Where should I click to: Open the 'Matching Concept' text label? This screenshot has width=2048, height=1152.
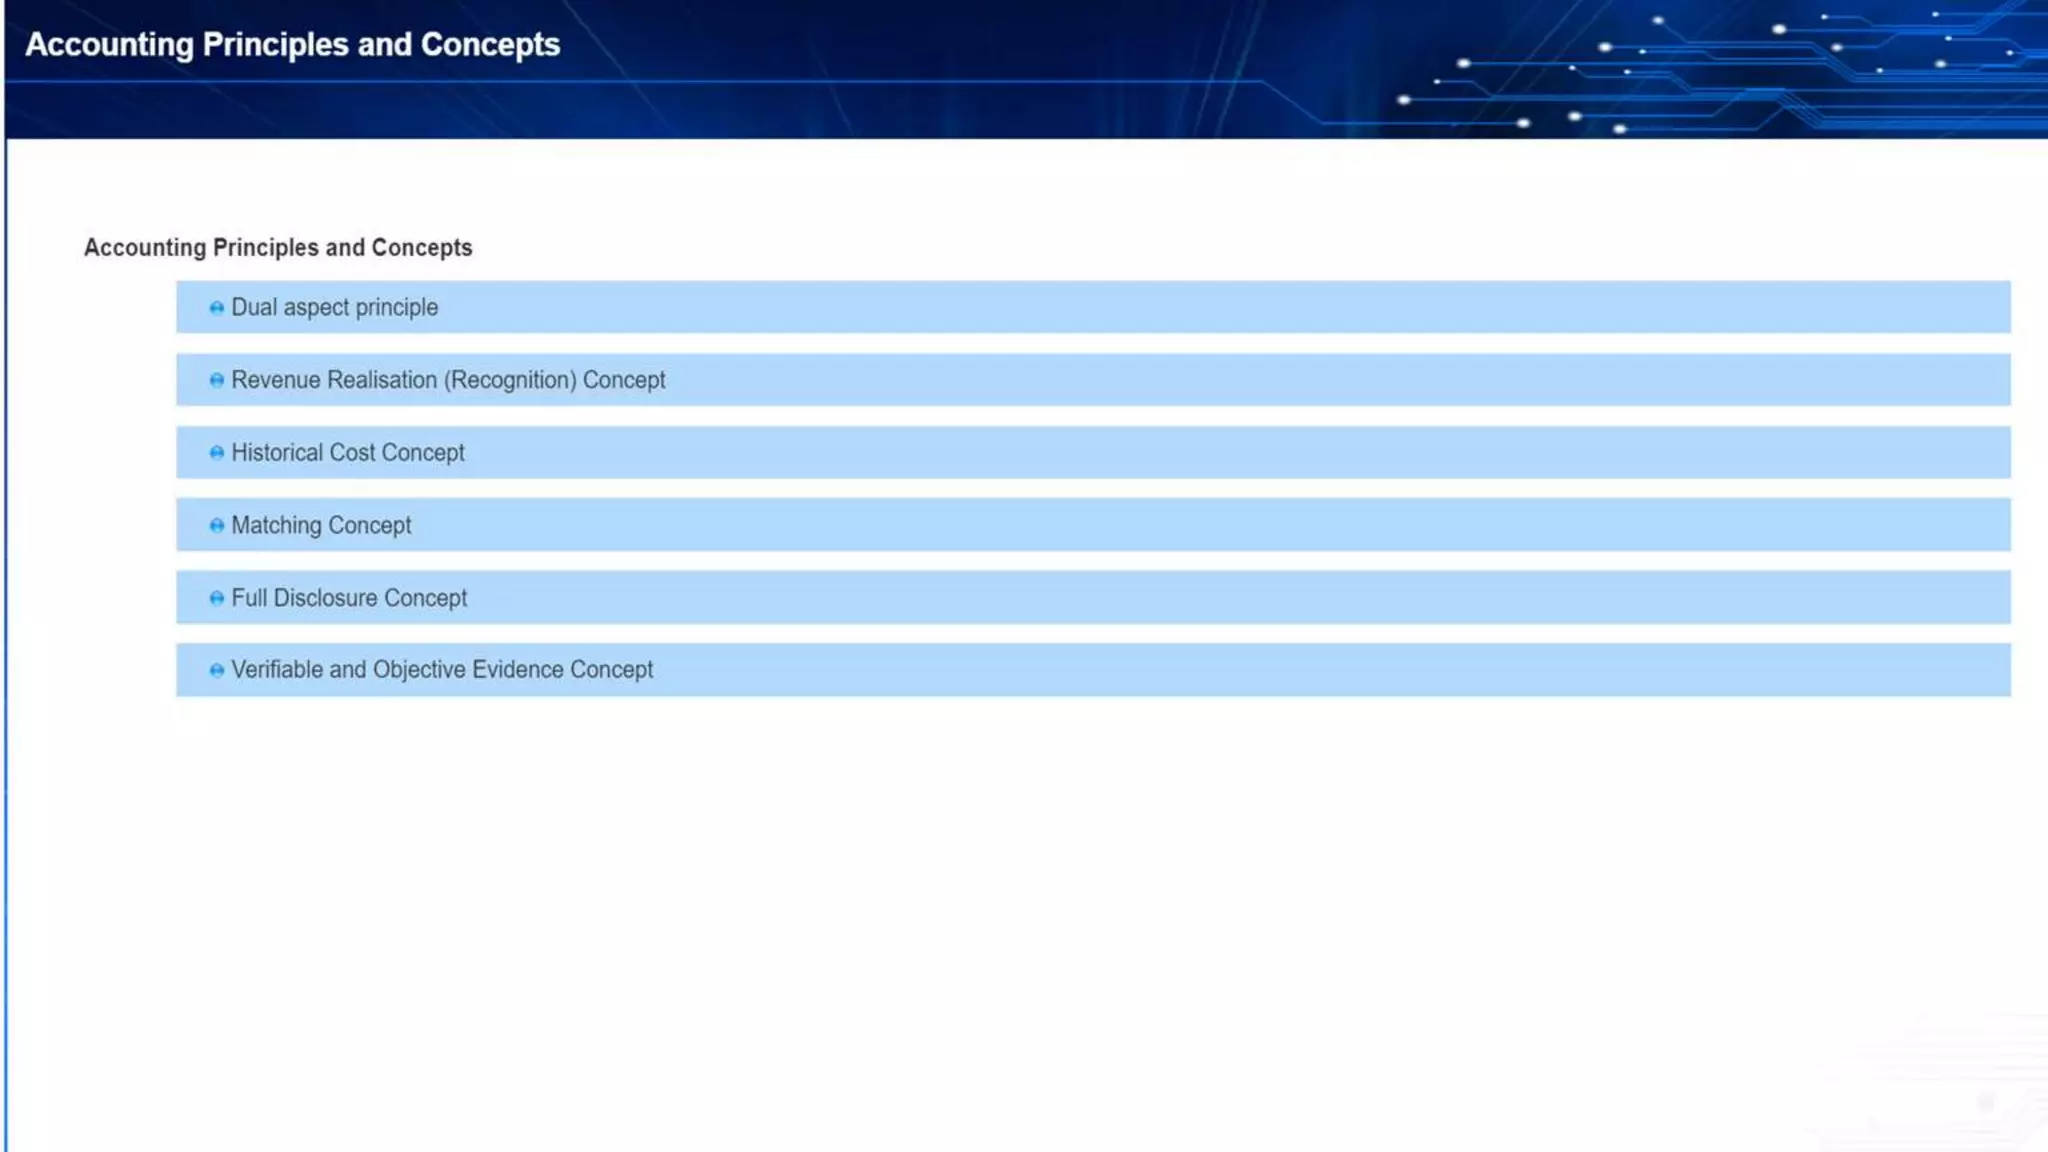point(321,525)
